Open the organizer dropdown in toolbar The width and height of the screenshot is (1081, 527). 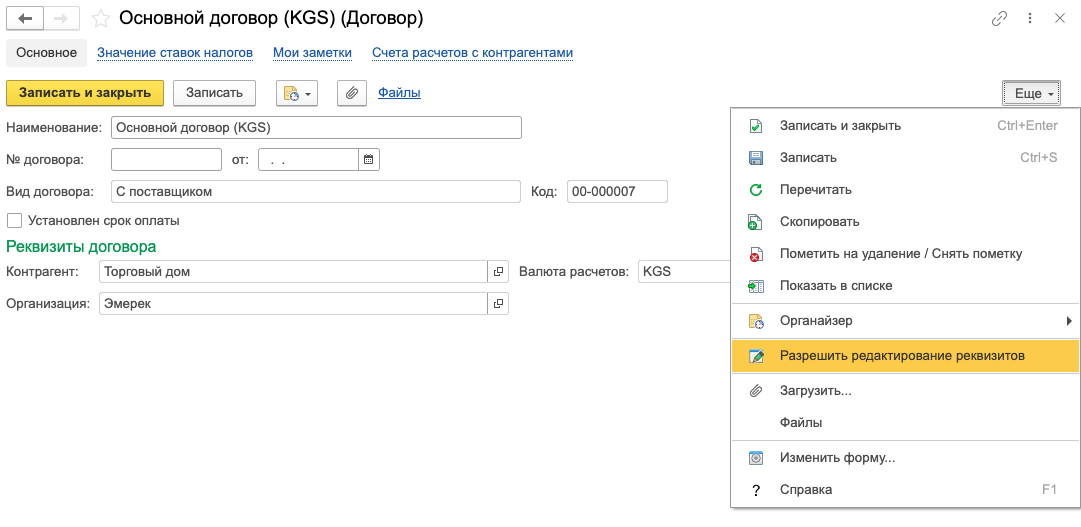pyautogui.click(x=297, y=93)
